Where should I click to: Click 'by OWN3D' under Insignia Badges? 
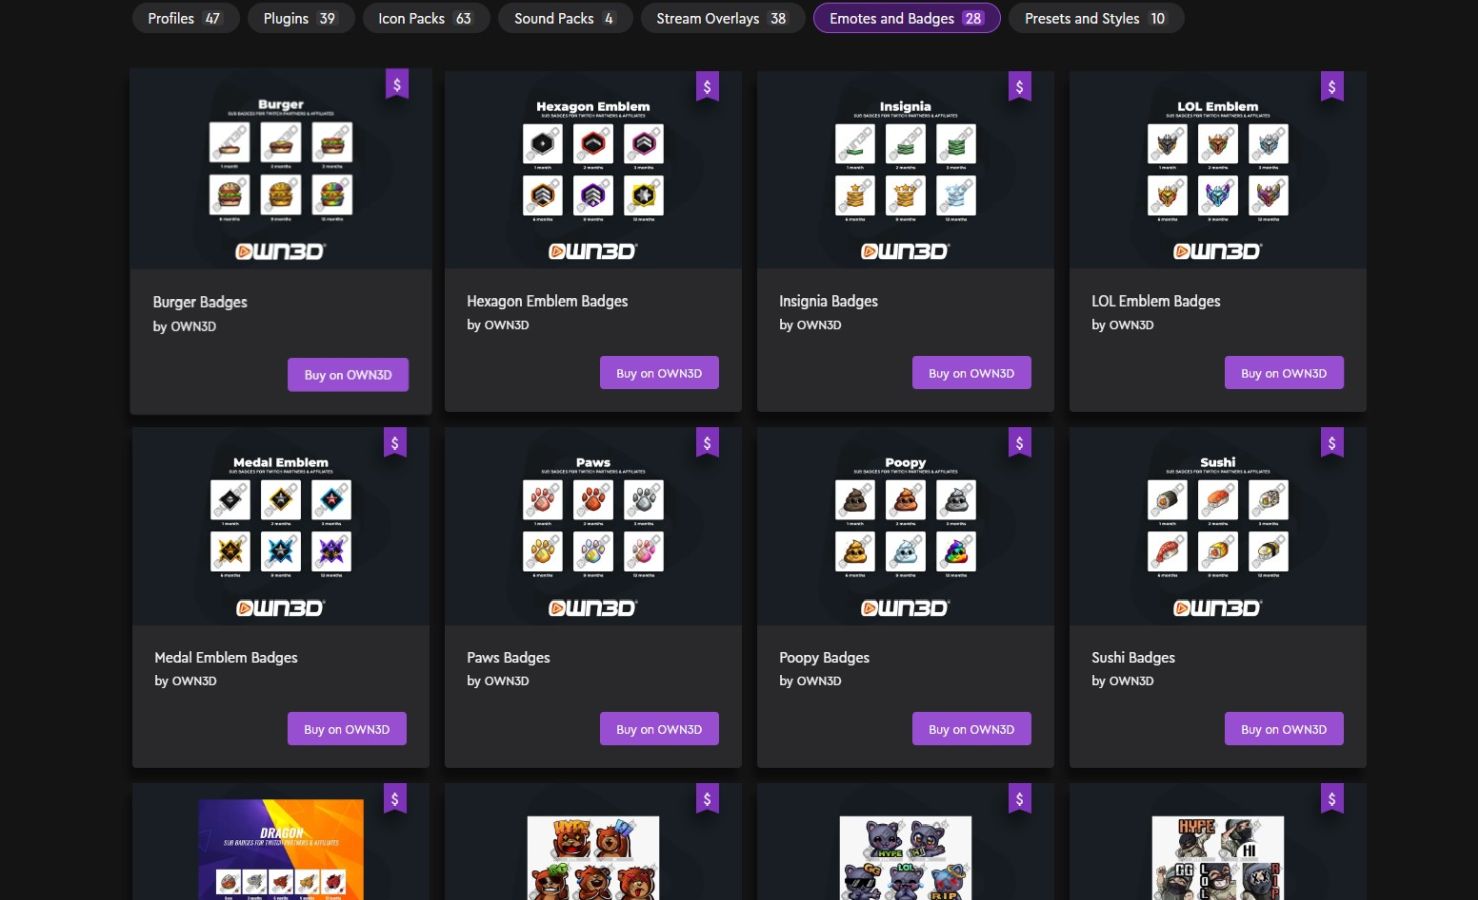point(810,325)
